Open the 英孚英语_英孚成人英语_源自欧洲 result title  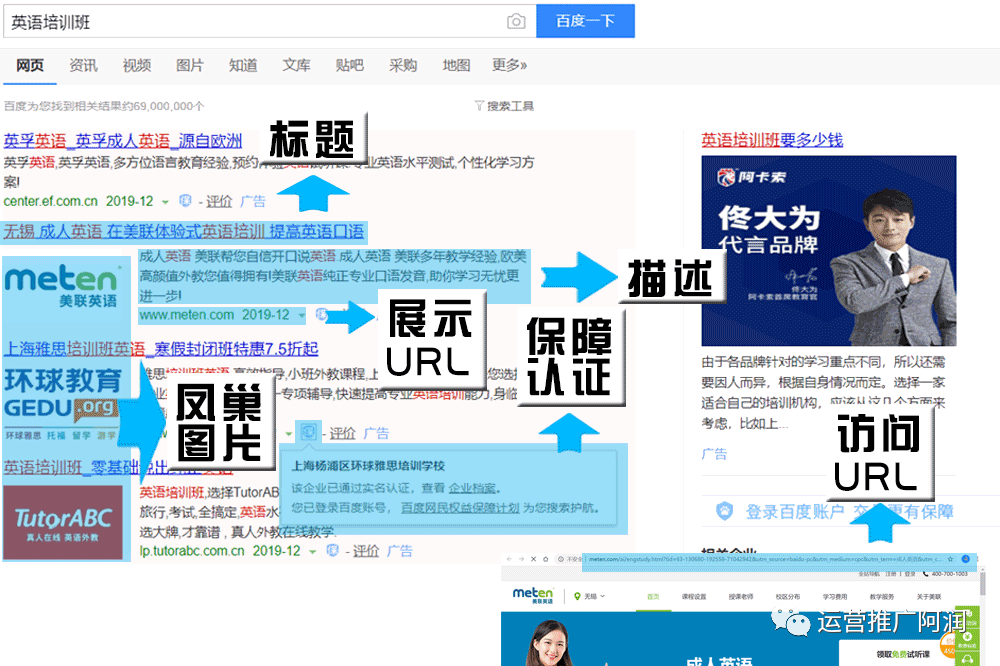[x=122, y=140]
